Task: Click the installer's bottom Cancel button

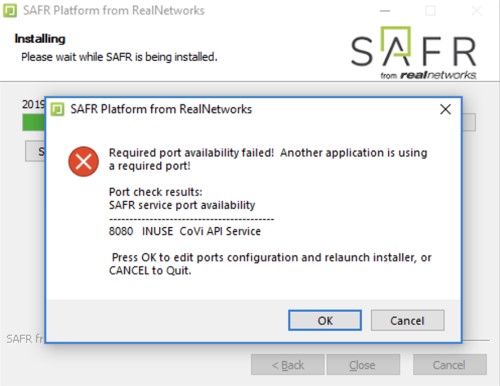Action: click(450, 365)
